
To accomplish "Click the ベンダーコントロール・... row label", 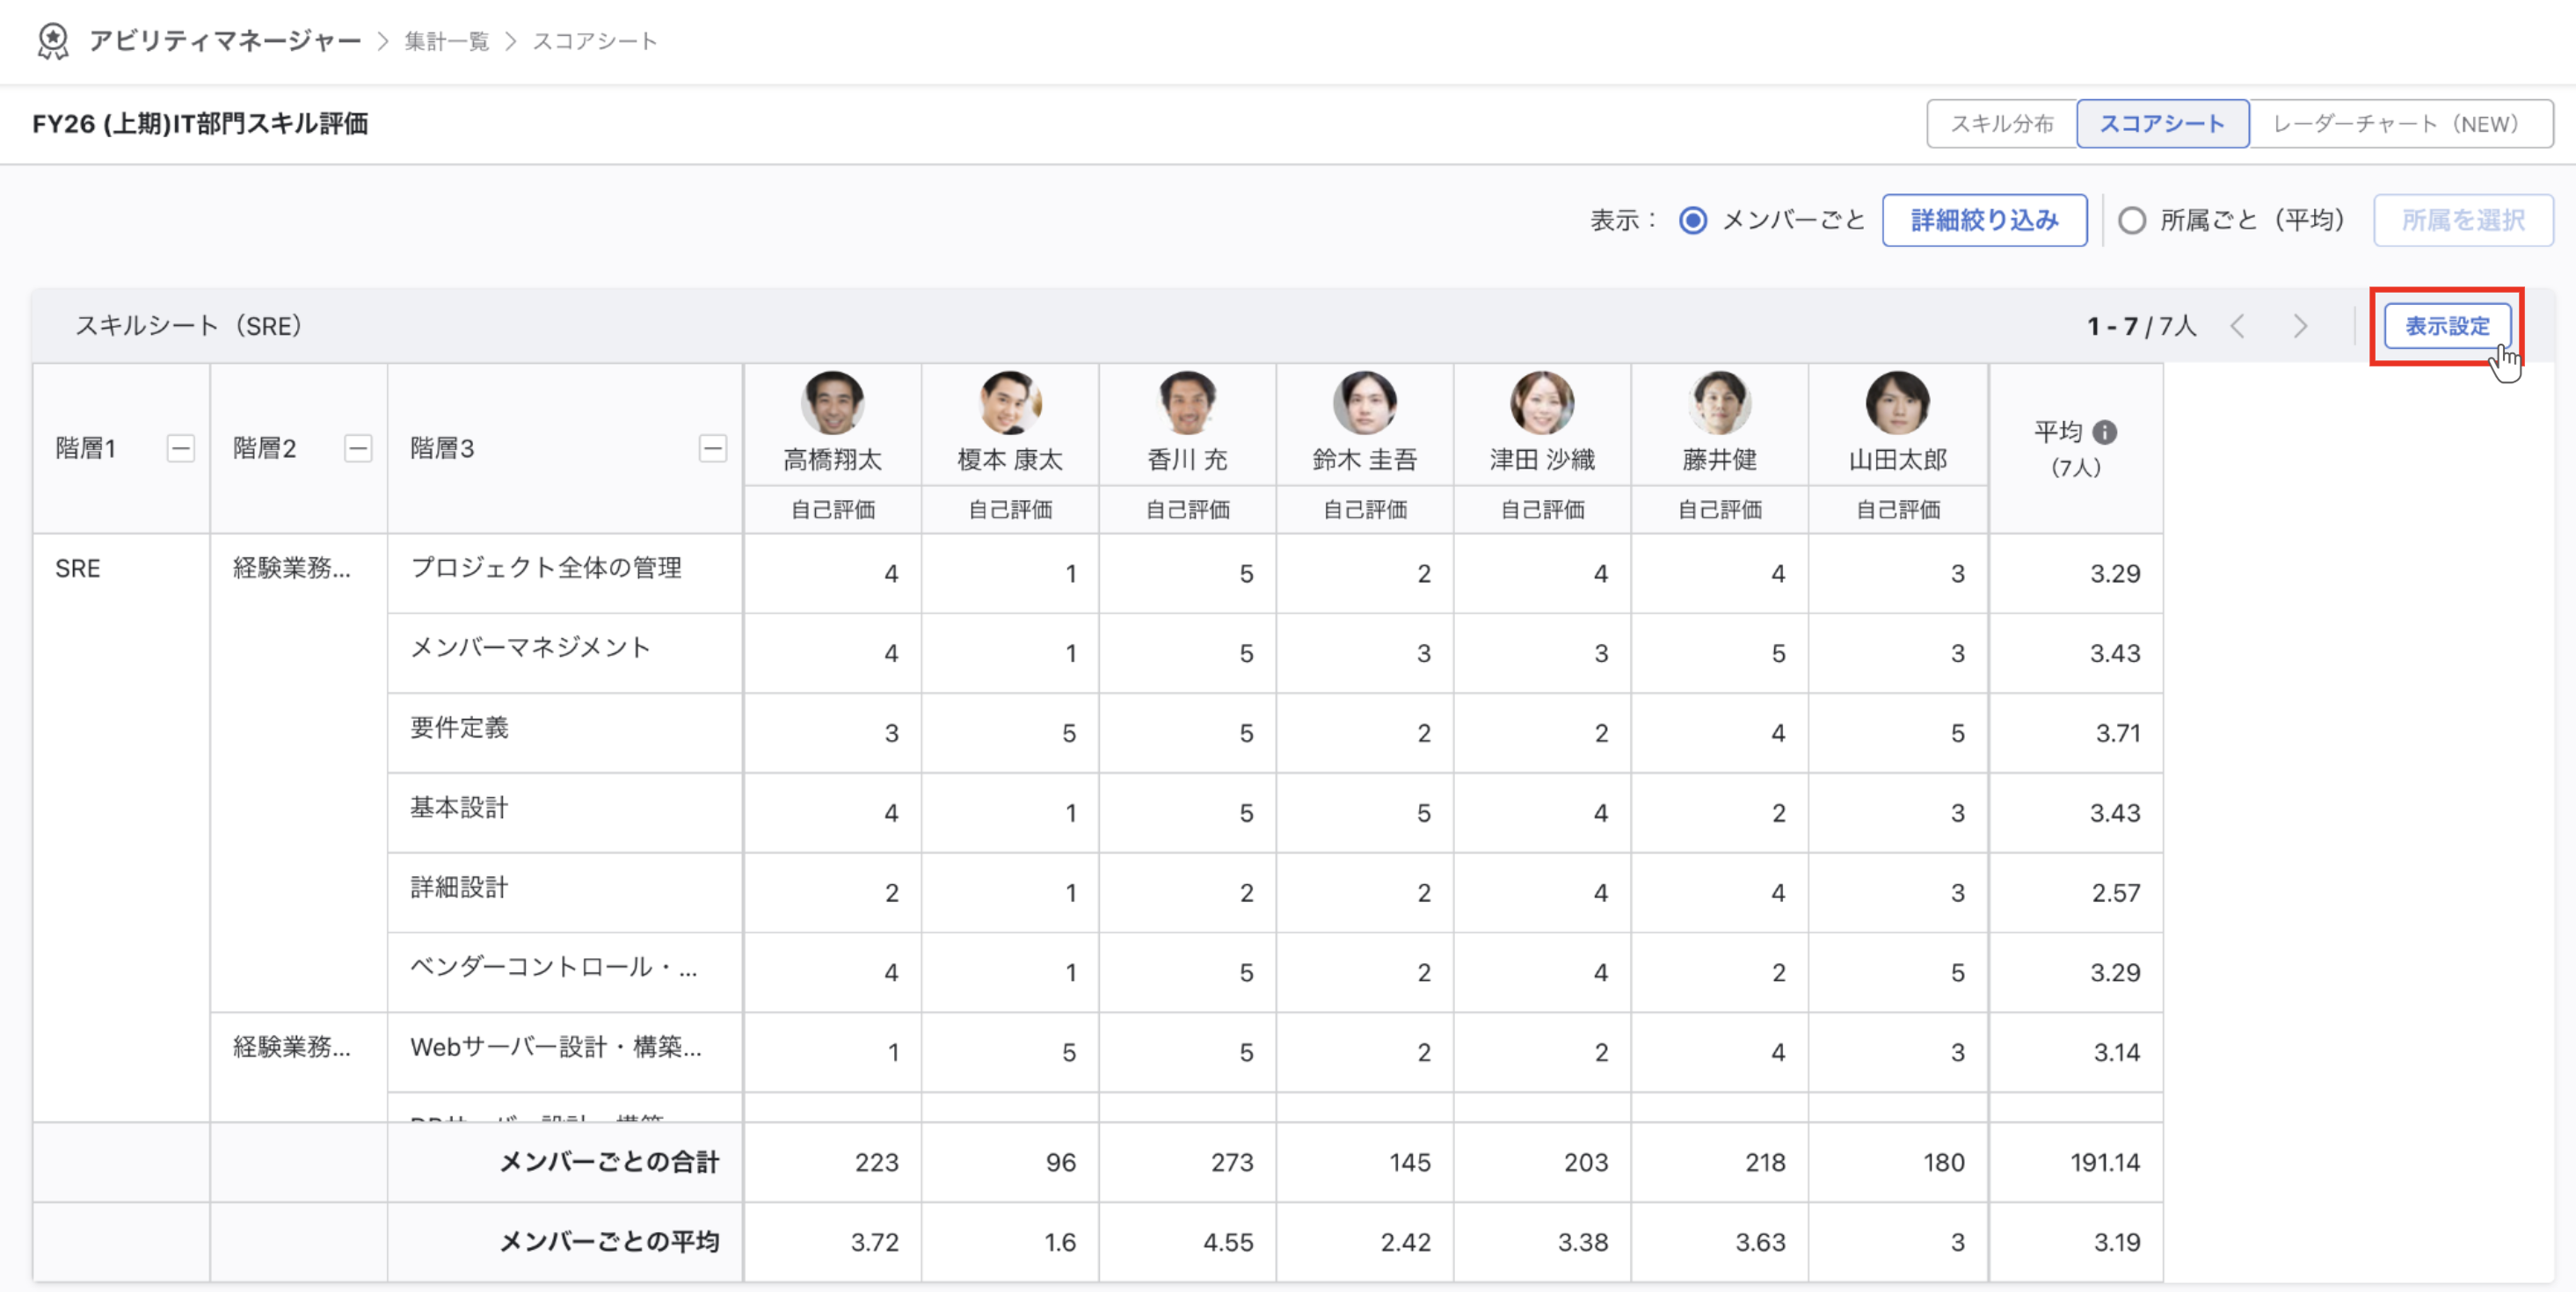I will pos(554,967).
